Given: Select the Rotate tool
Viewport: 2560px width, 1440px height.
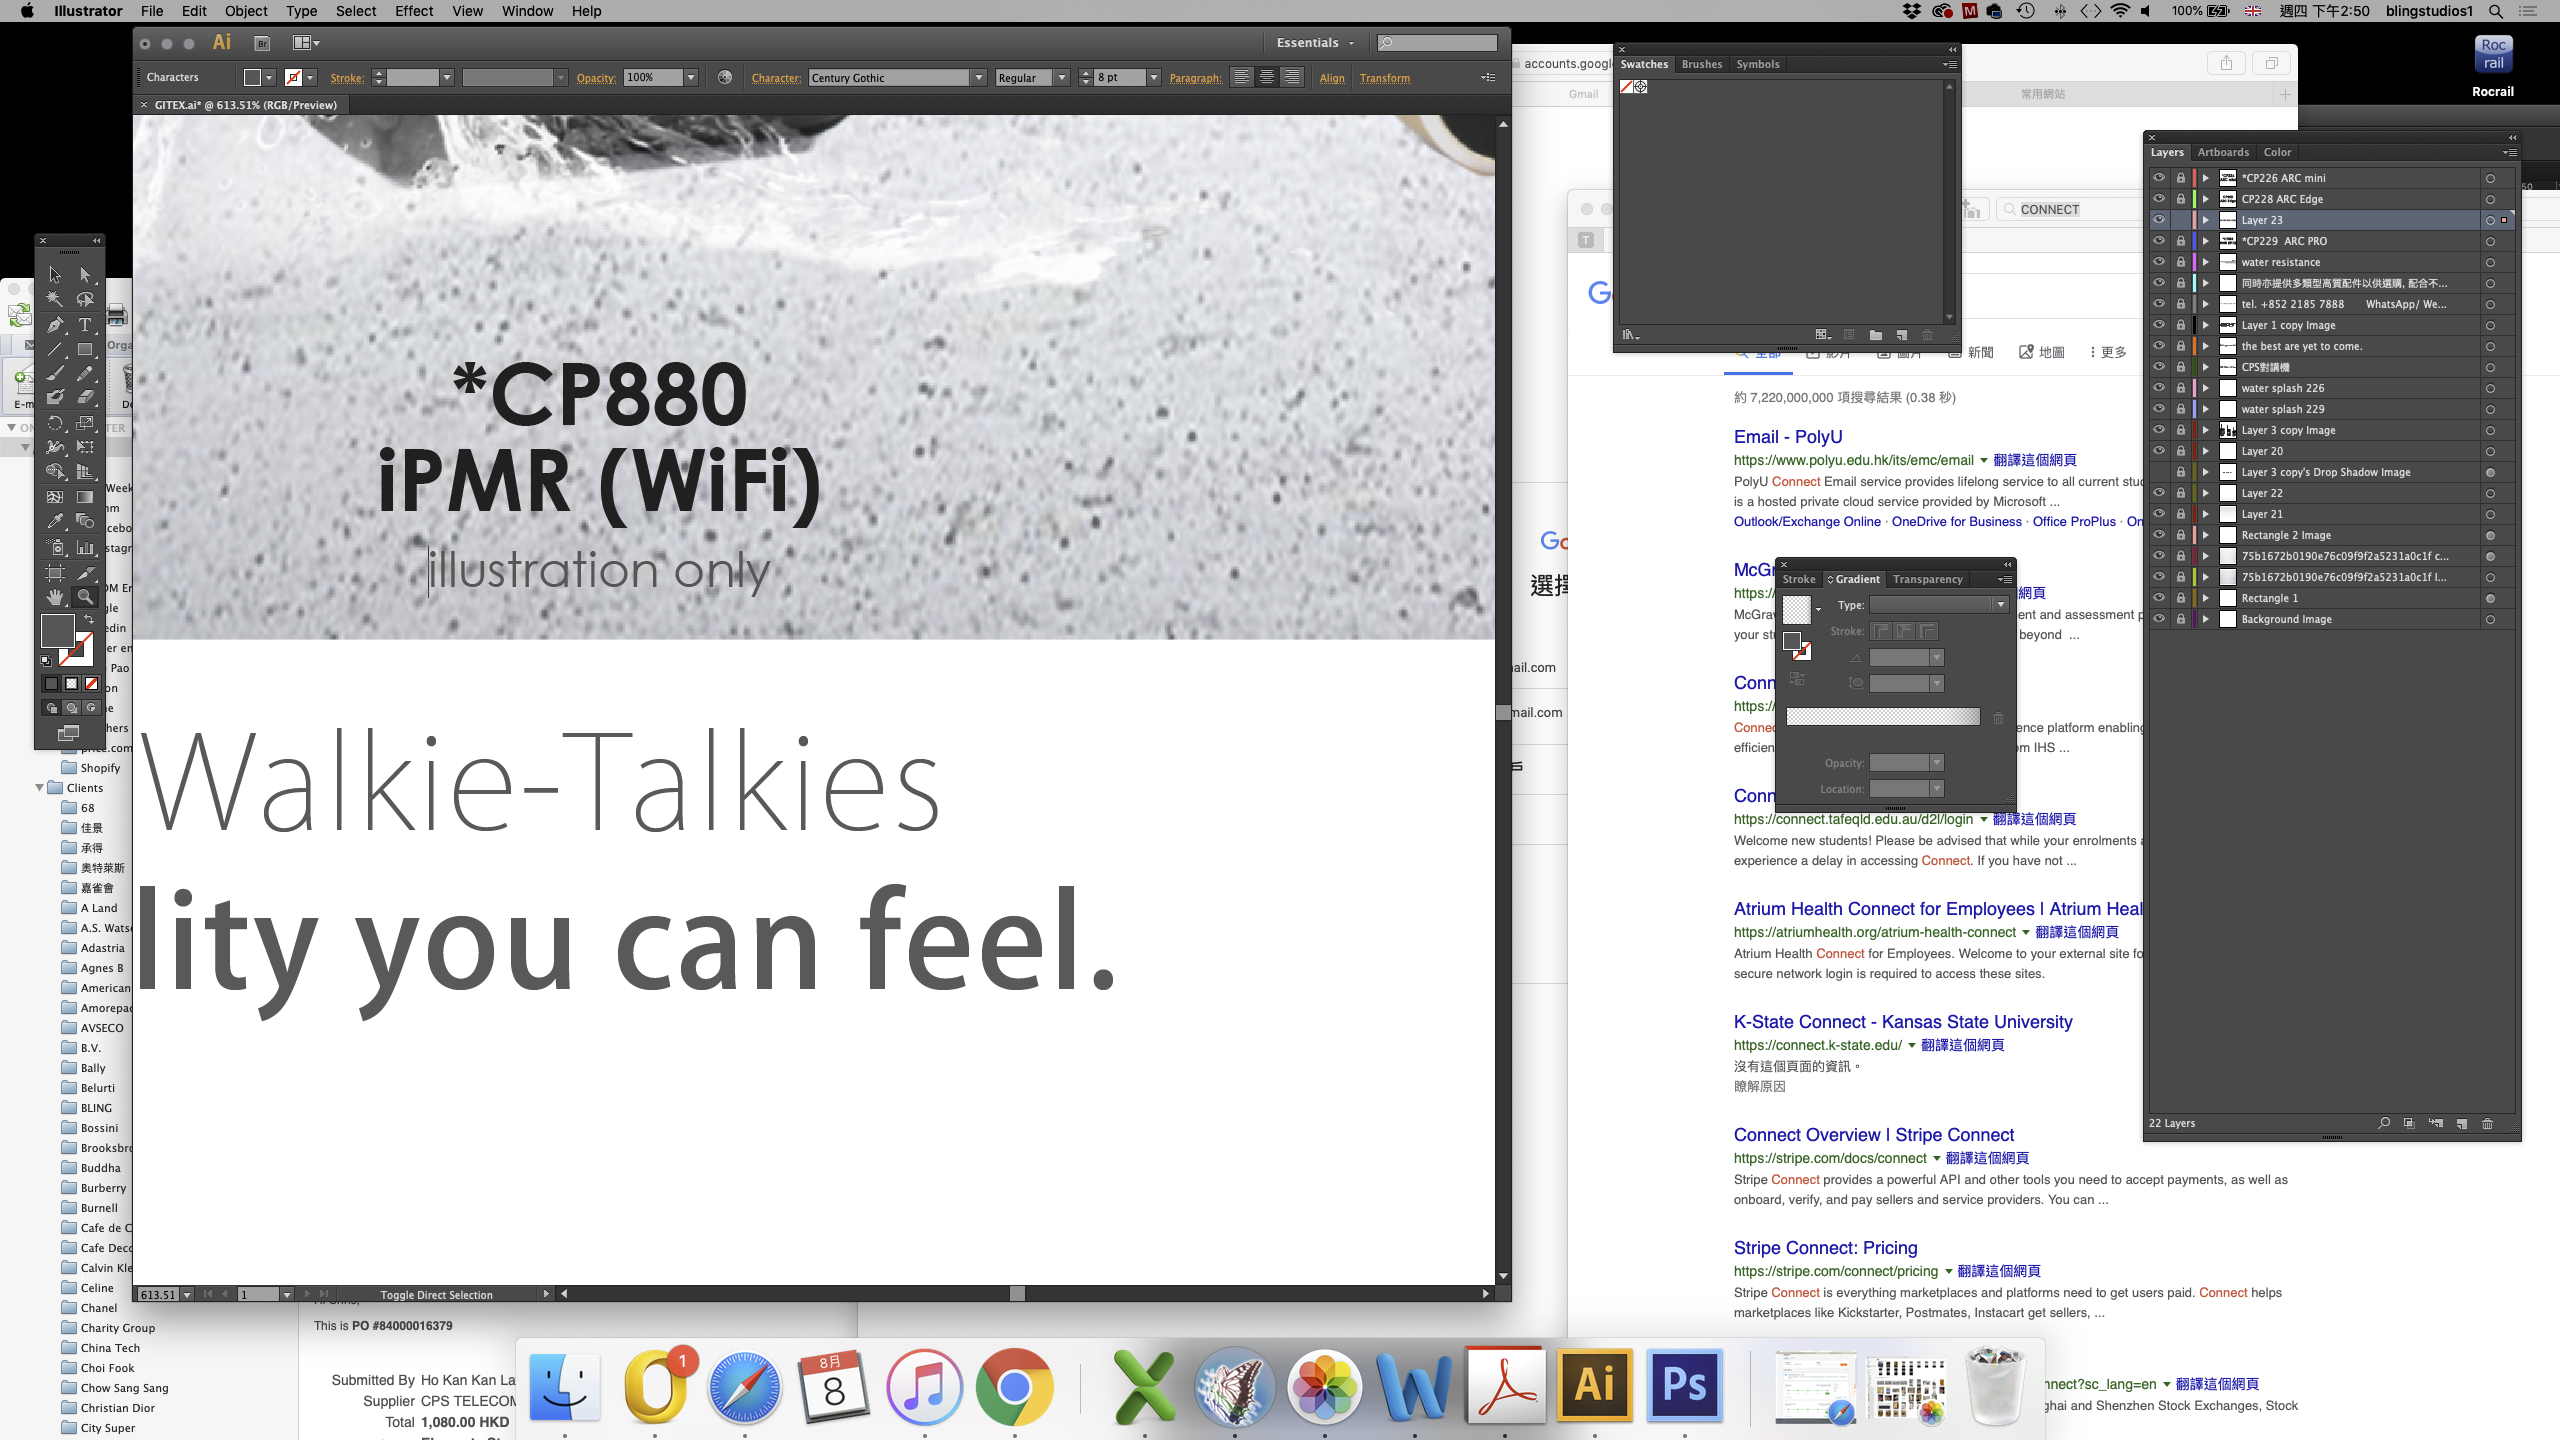Looking at the screenshot, I should (55, 423).
